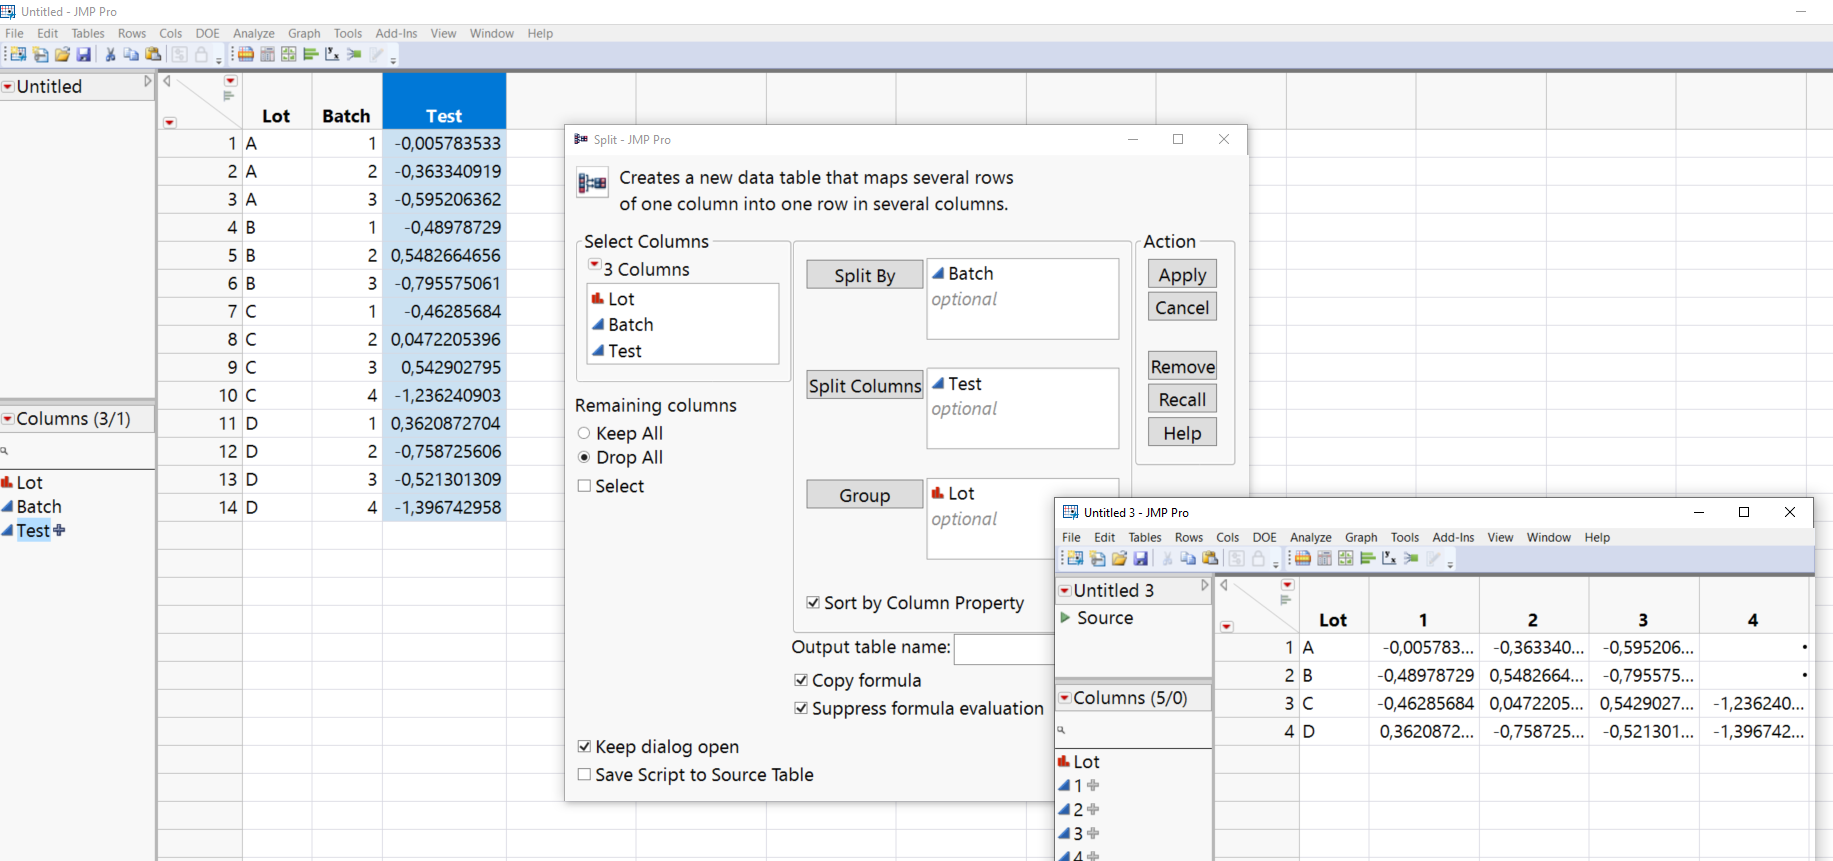Screen dimensions: 1833x861
Task: Open the Analyze menu in main window
Action: [x=254, y=33]
